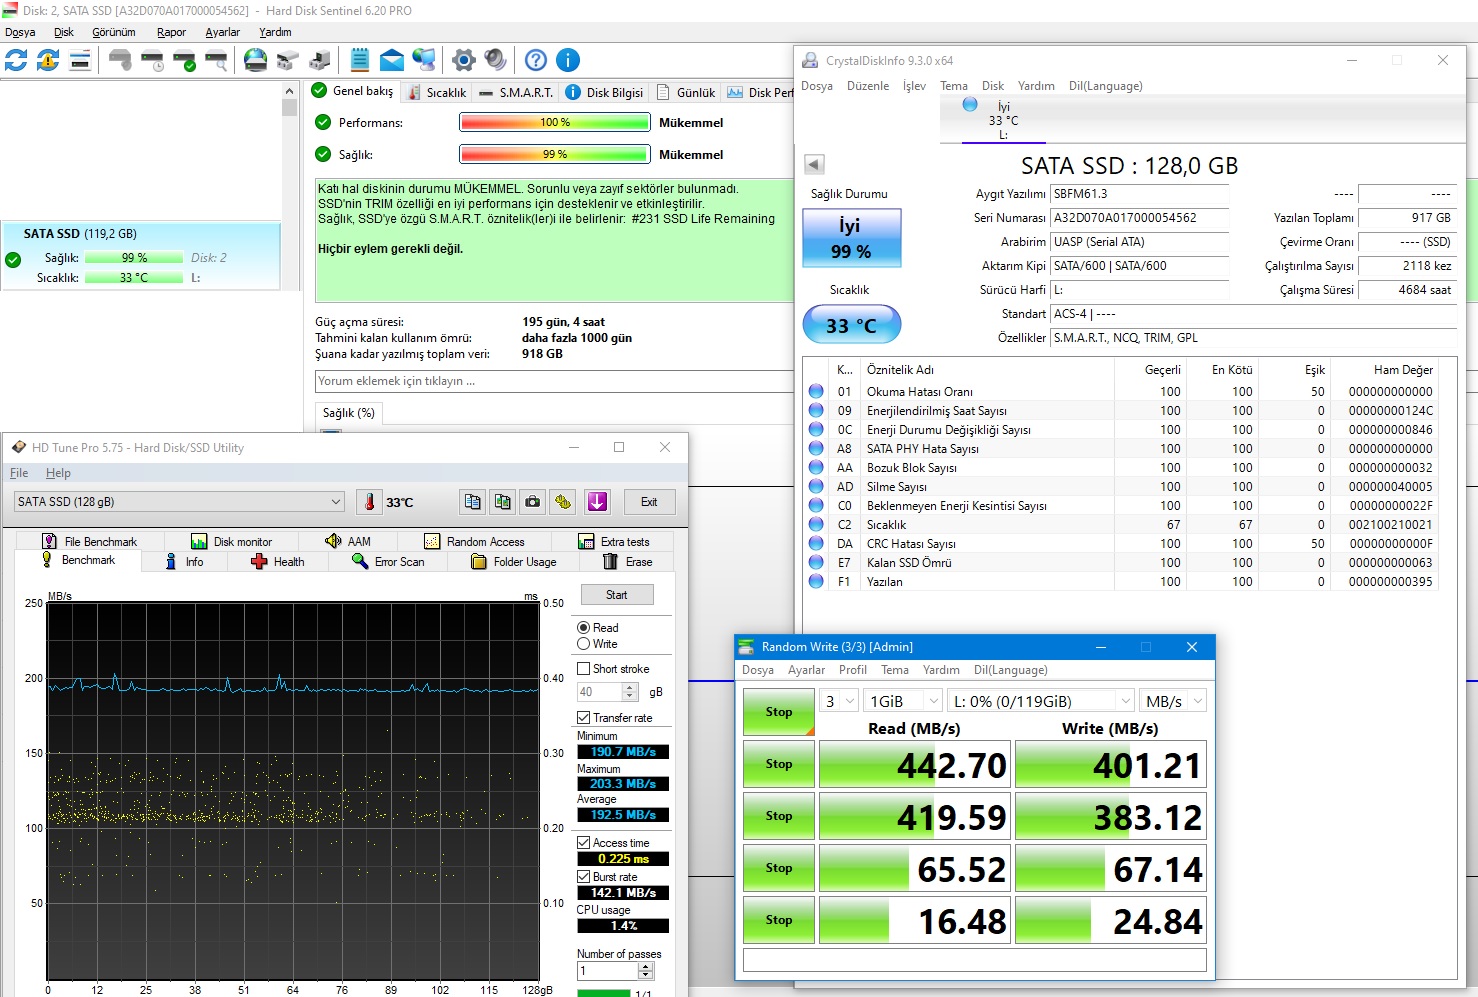Click the HD Tune pass progress bar showing 1/1

[604, 993]
